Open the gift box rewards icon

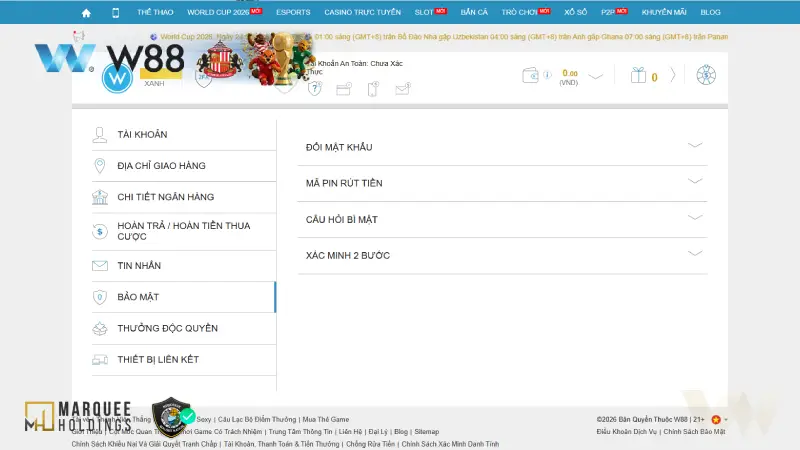click(638, 76)
